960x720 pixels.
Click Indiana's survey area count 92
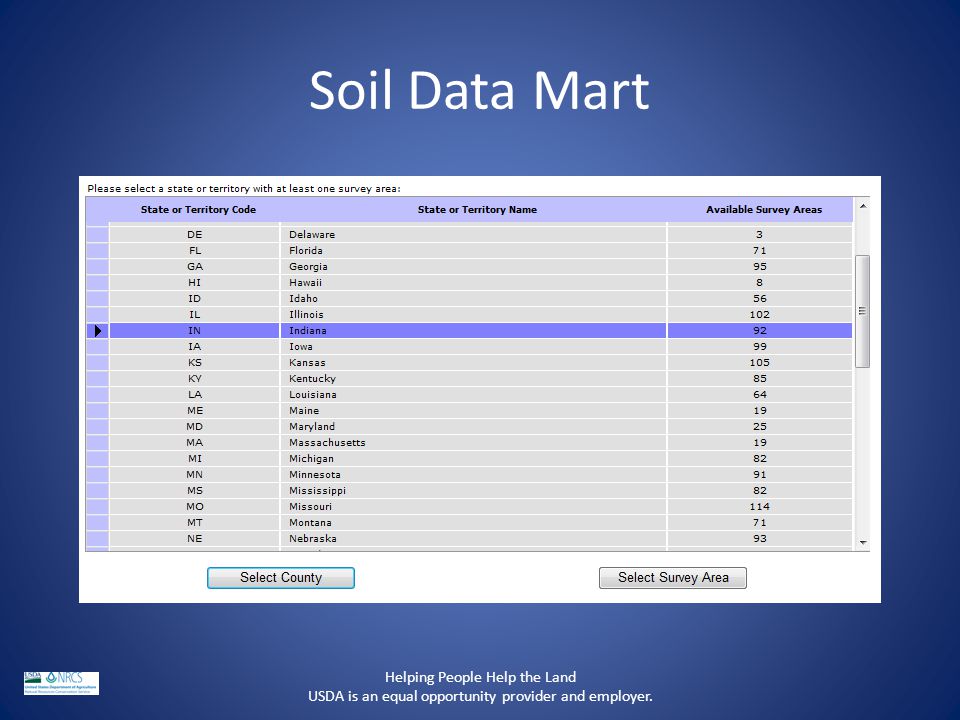click(760, 331)
